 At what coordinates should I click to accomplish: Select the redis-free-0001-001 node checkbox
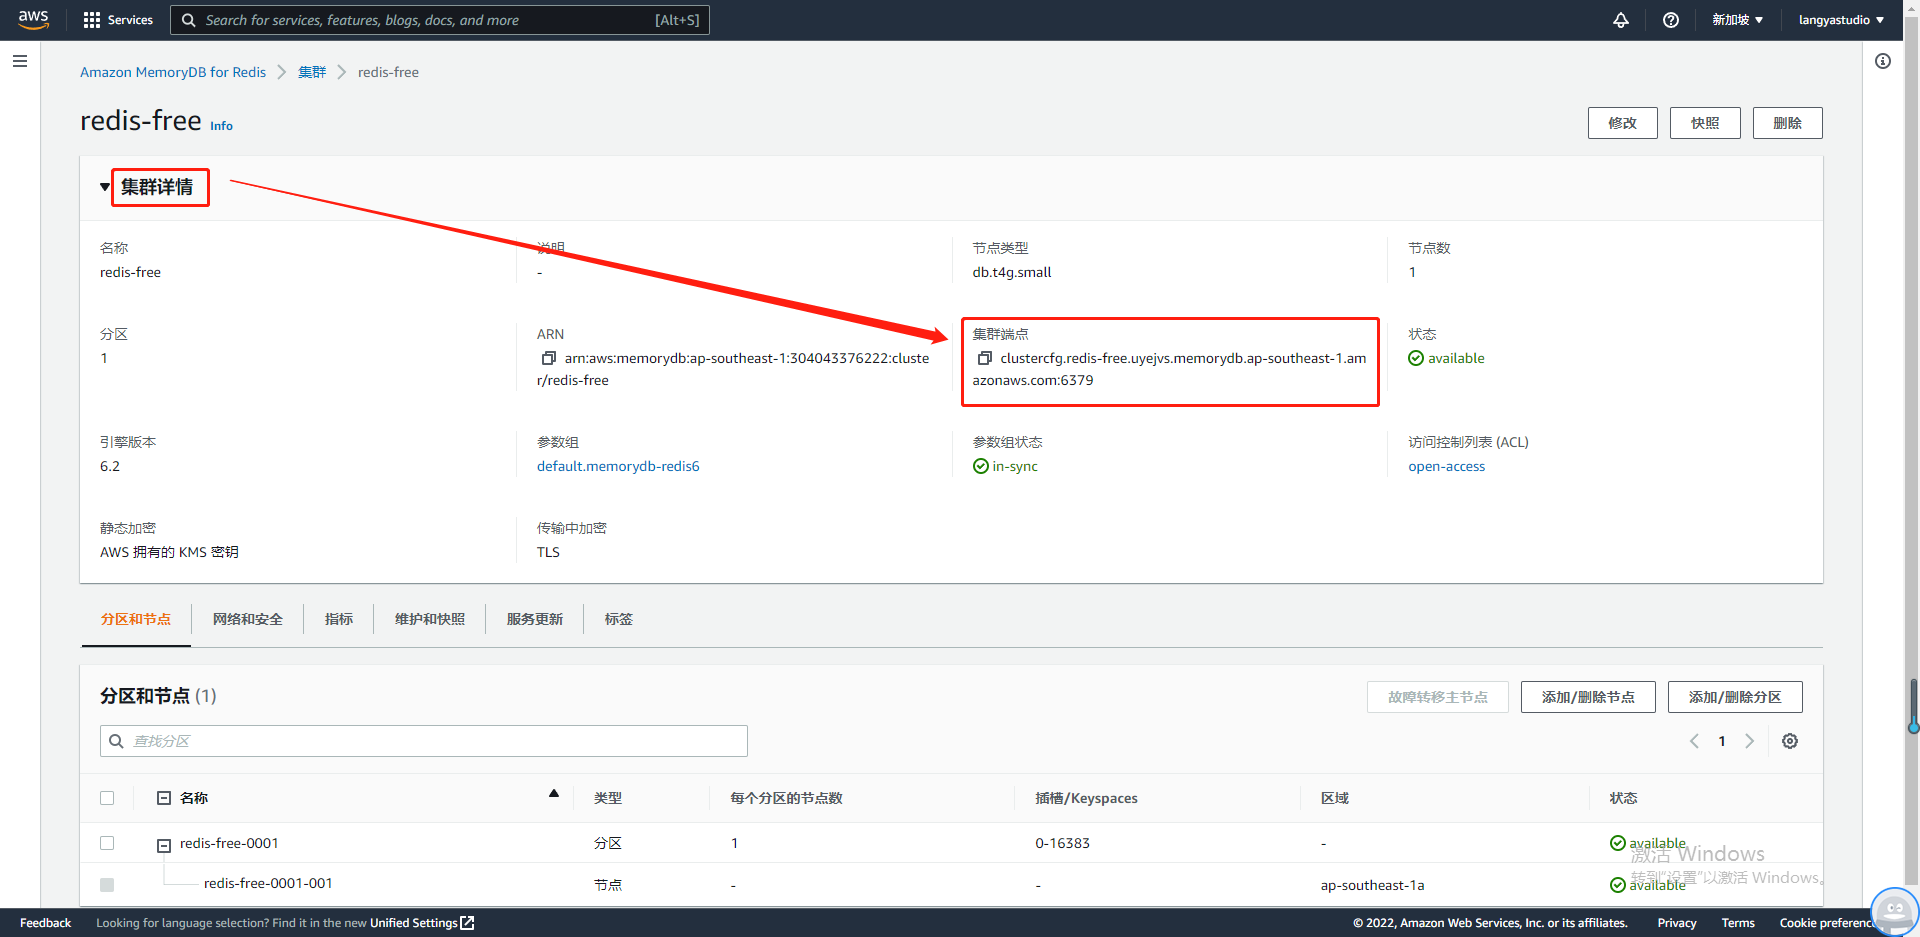pos(107,885)
